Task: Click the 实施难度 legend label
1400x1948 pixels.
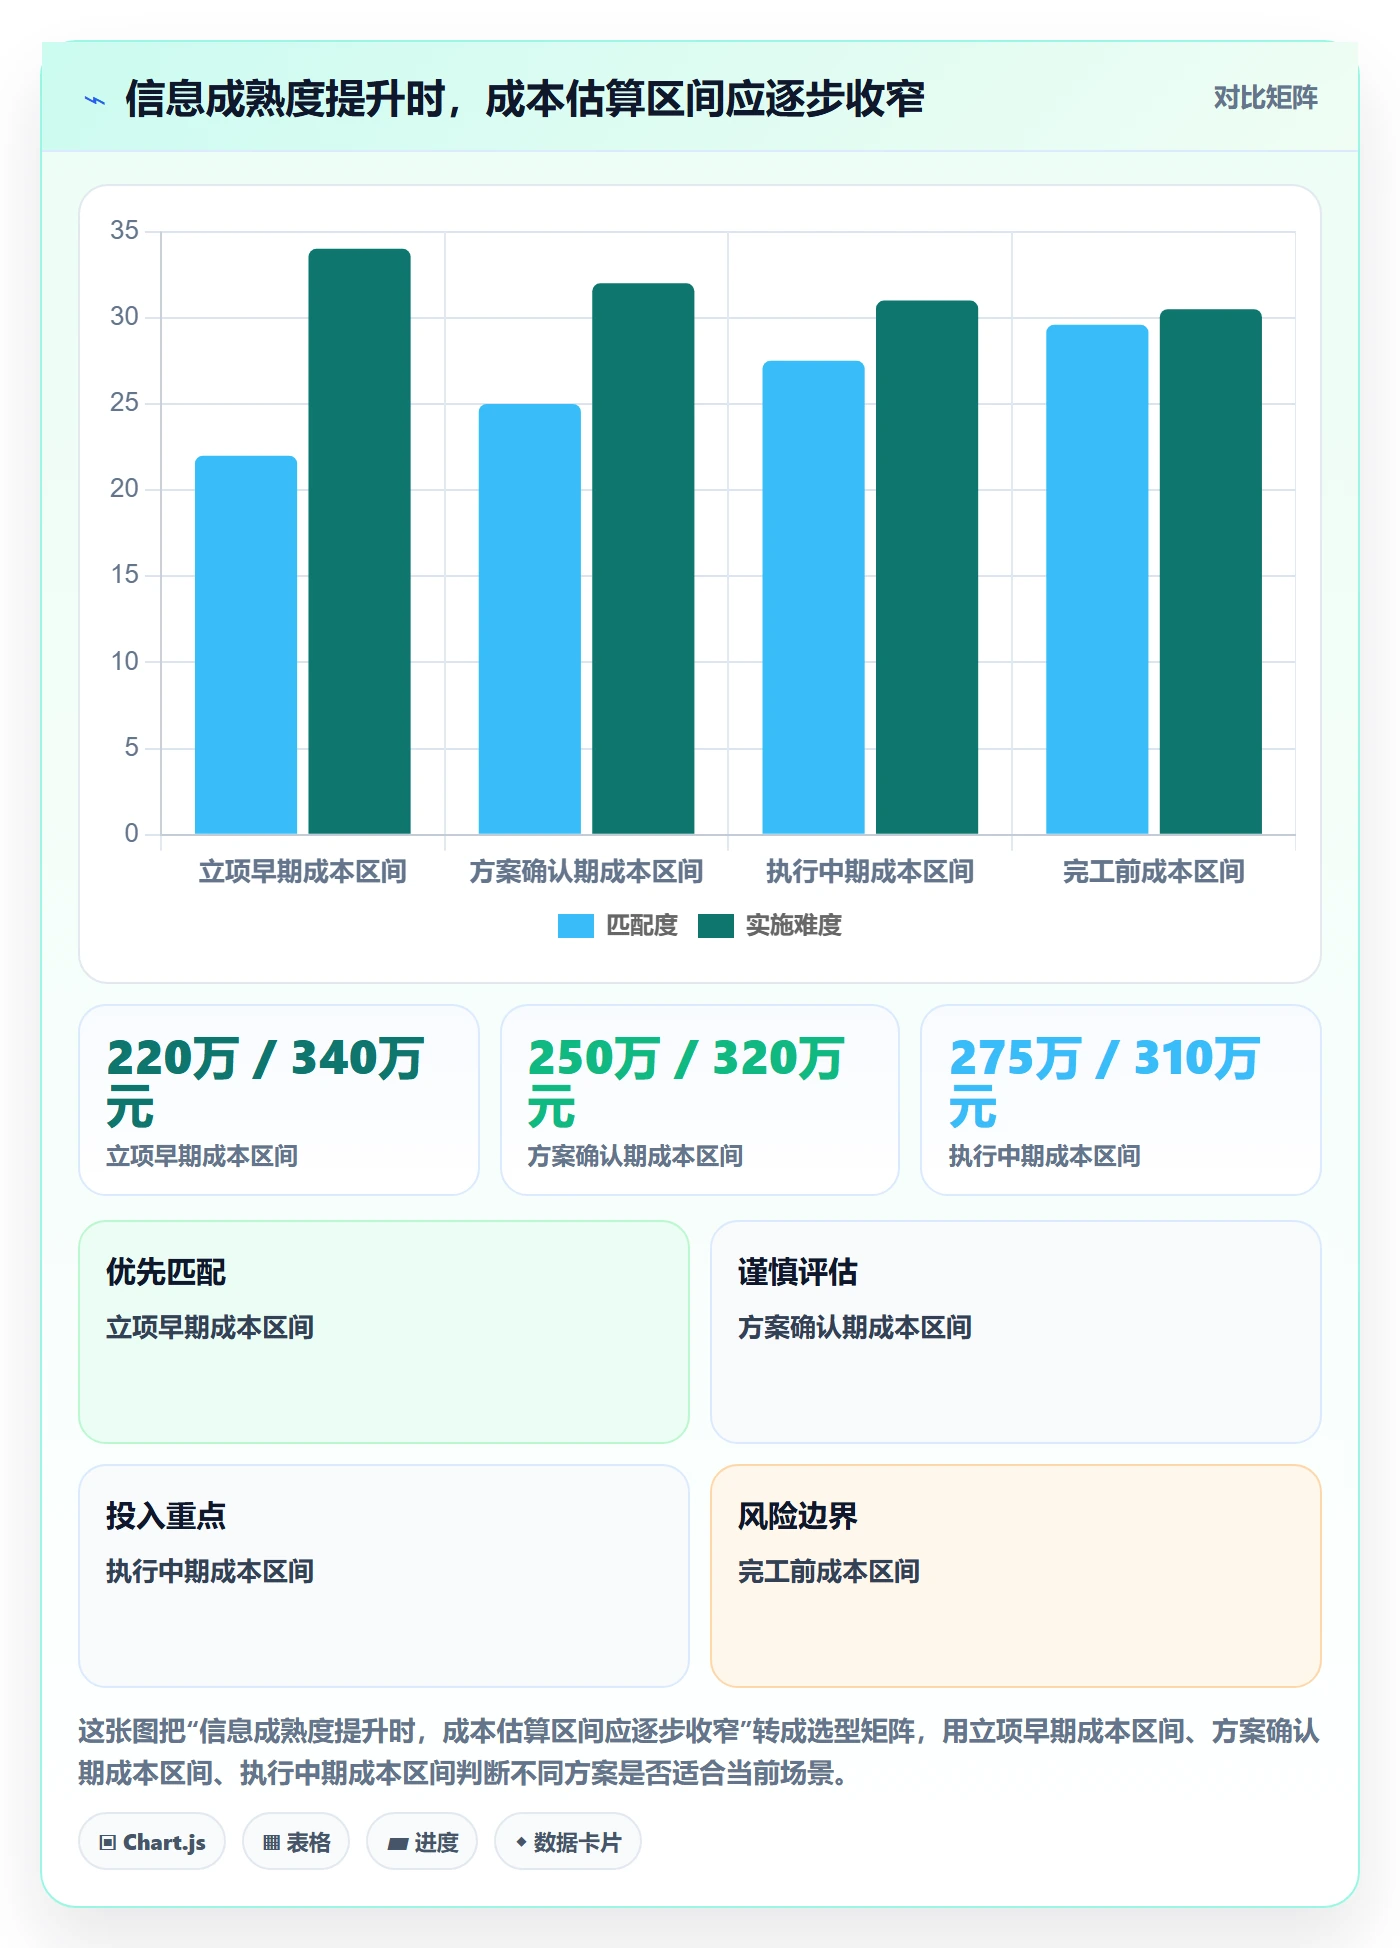Action: click(794, 926)
